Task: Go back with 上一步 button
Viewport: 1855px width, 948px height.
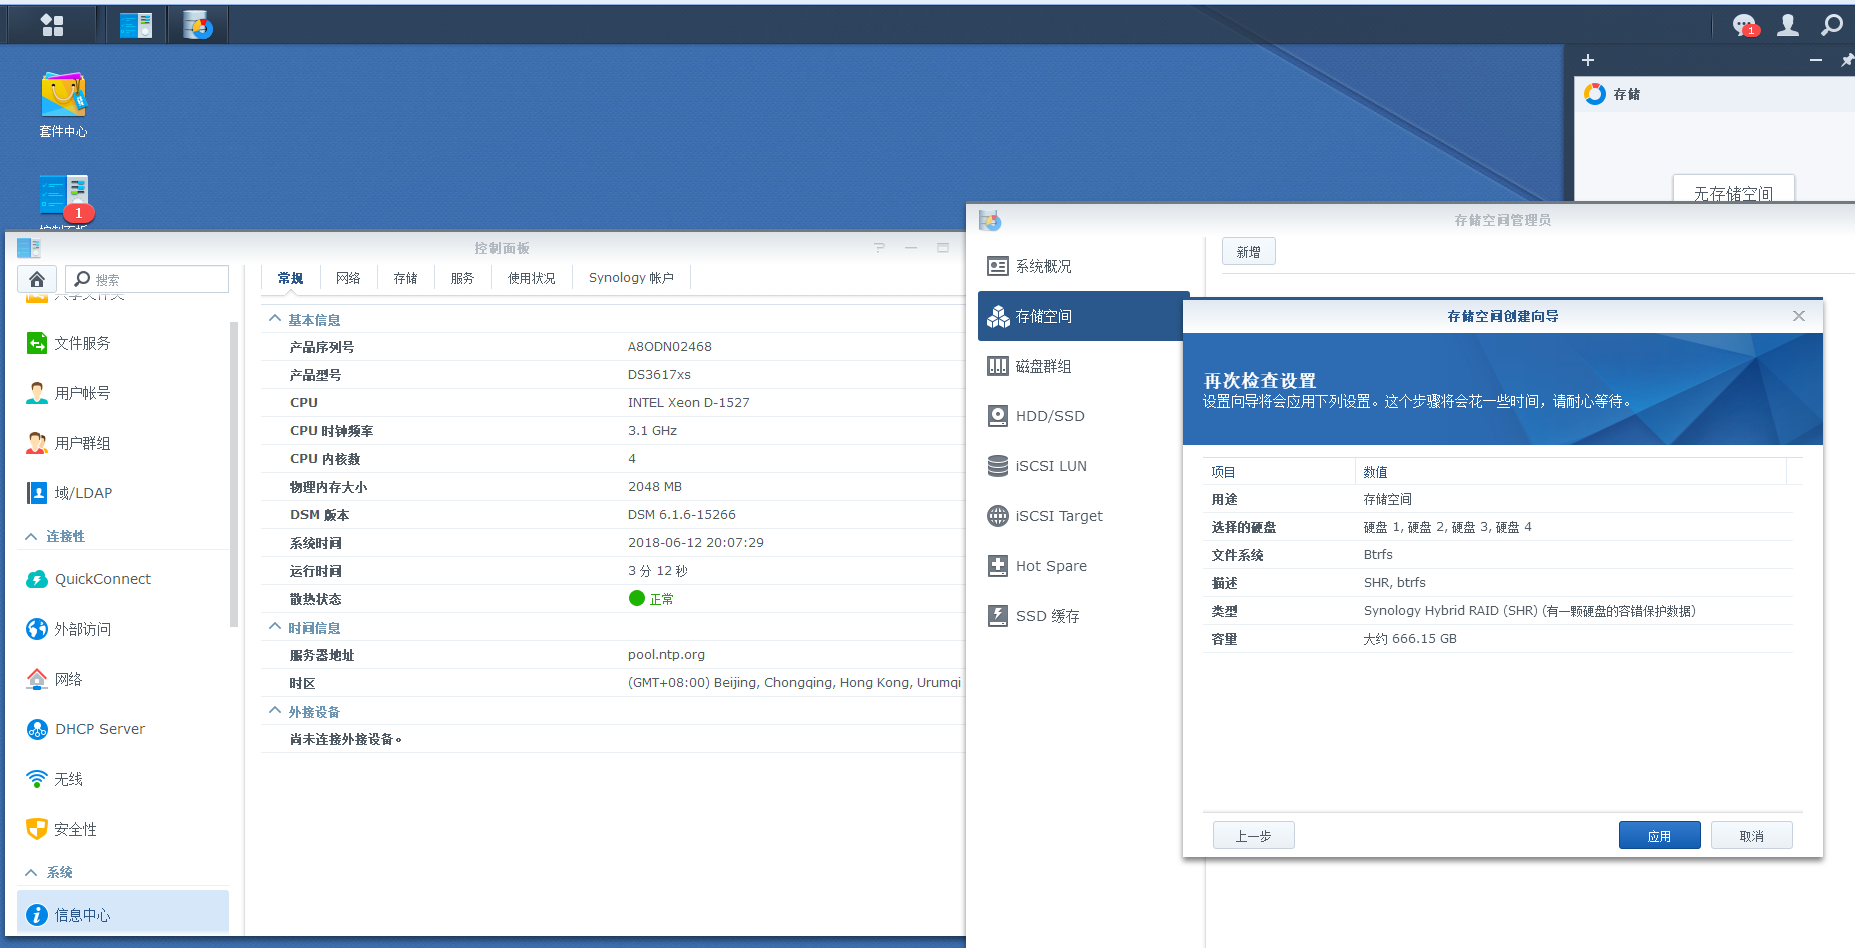Action: tap(1253, 835)
